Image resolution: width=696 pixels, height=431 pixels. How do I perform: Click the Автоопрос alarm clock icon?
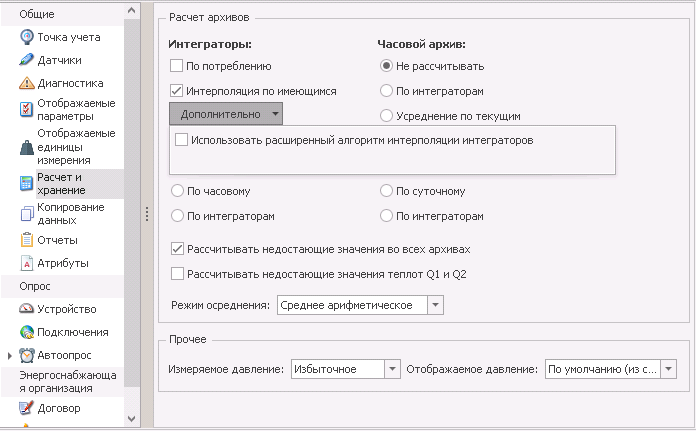coord(27,355)
